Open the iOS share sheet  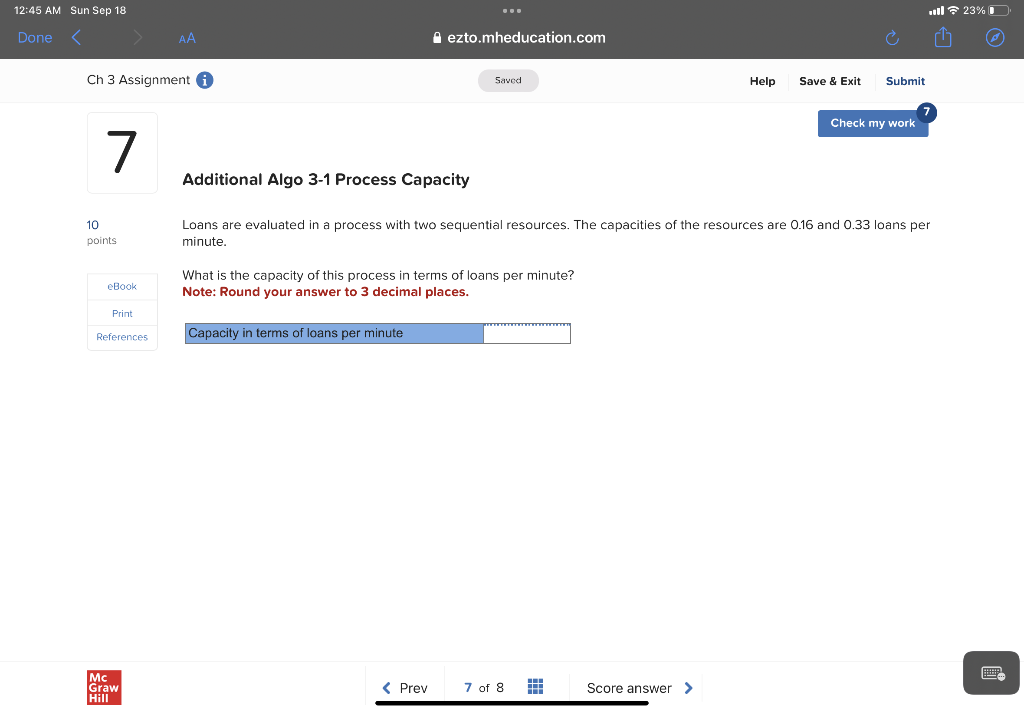[x=942, y=37]
